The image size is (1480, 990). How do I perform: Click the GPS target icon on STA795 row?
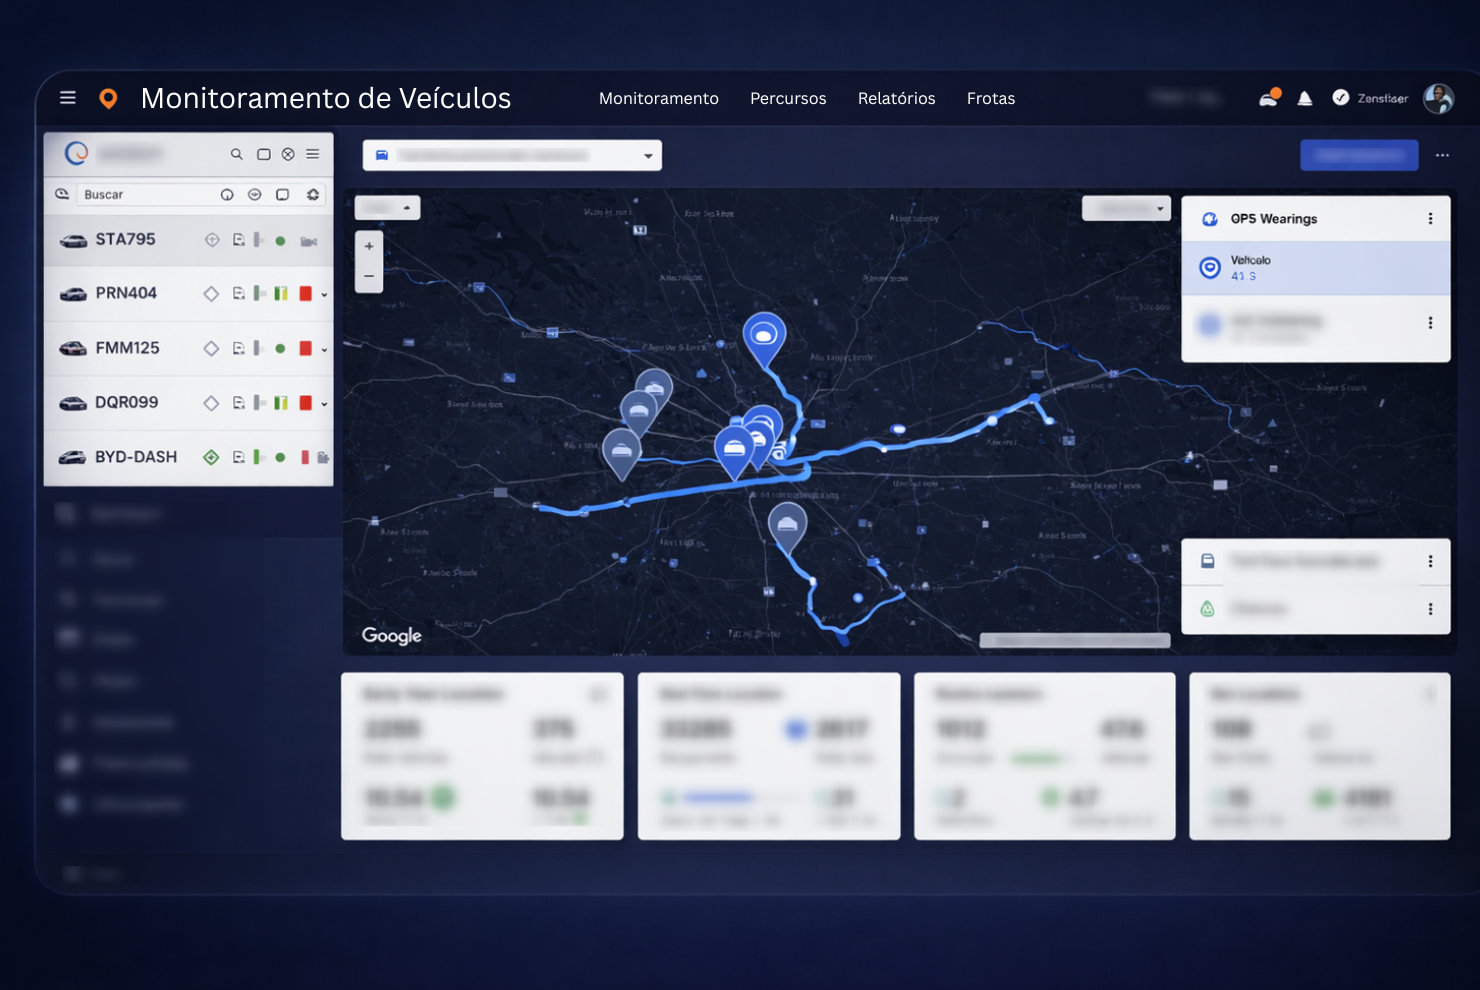tap(212, 240)
